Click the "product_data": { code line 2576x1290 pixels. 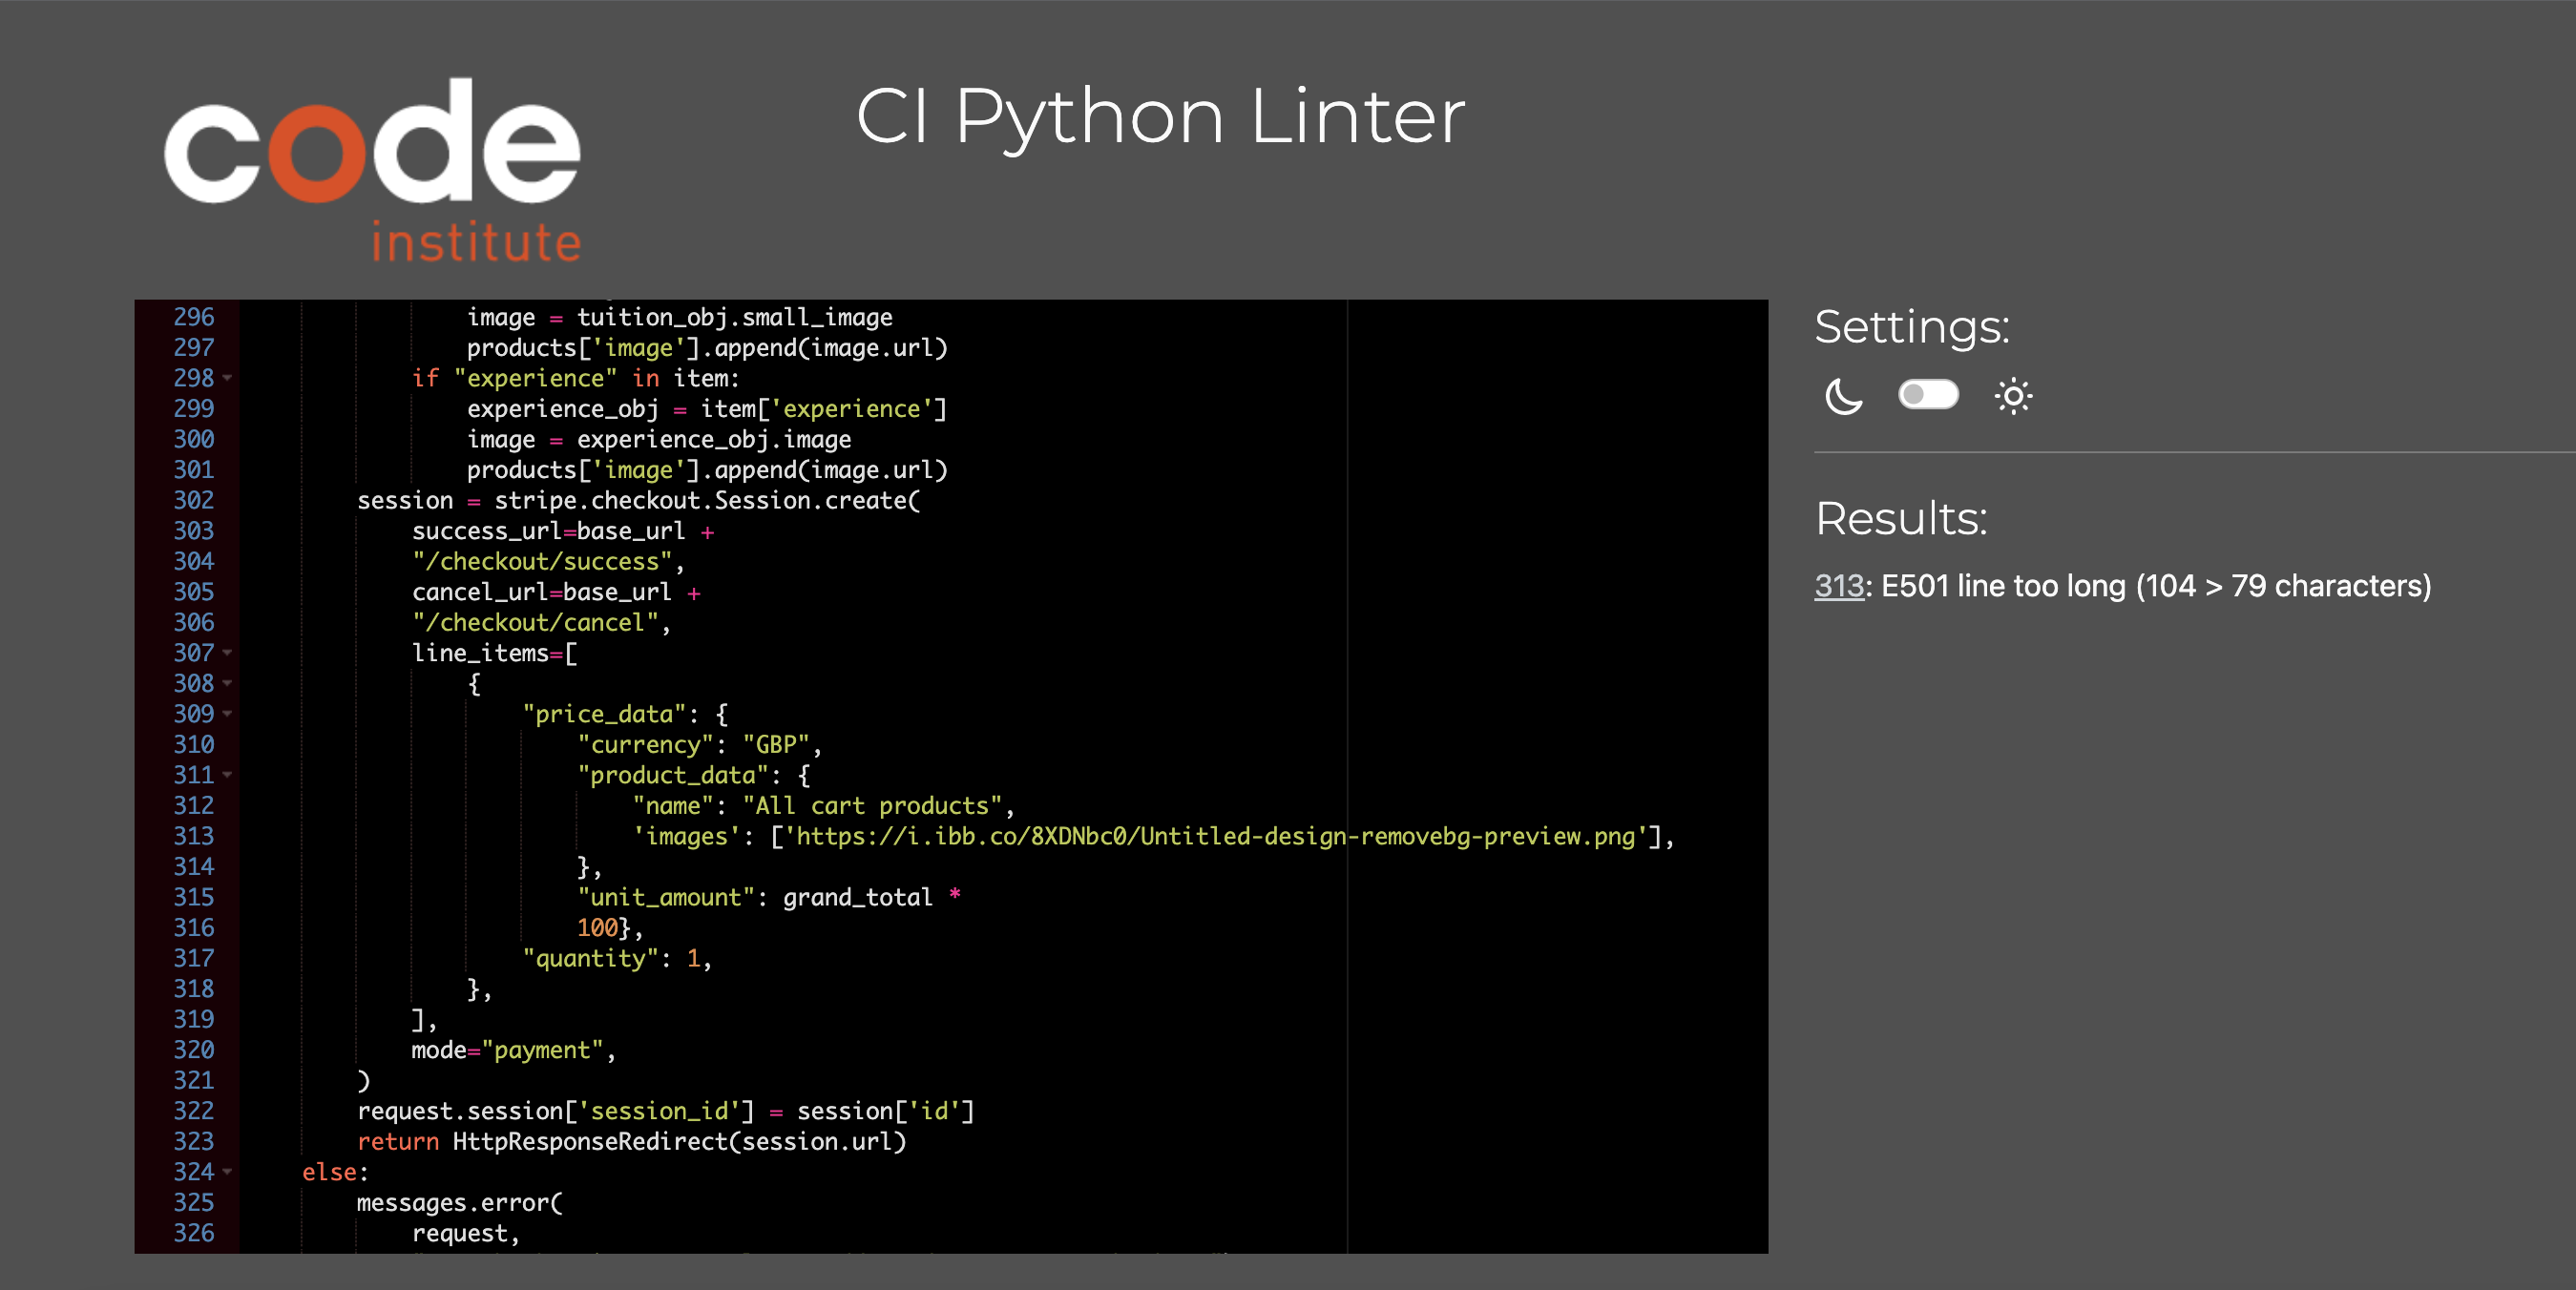pos(694,775)
